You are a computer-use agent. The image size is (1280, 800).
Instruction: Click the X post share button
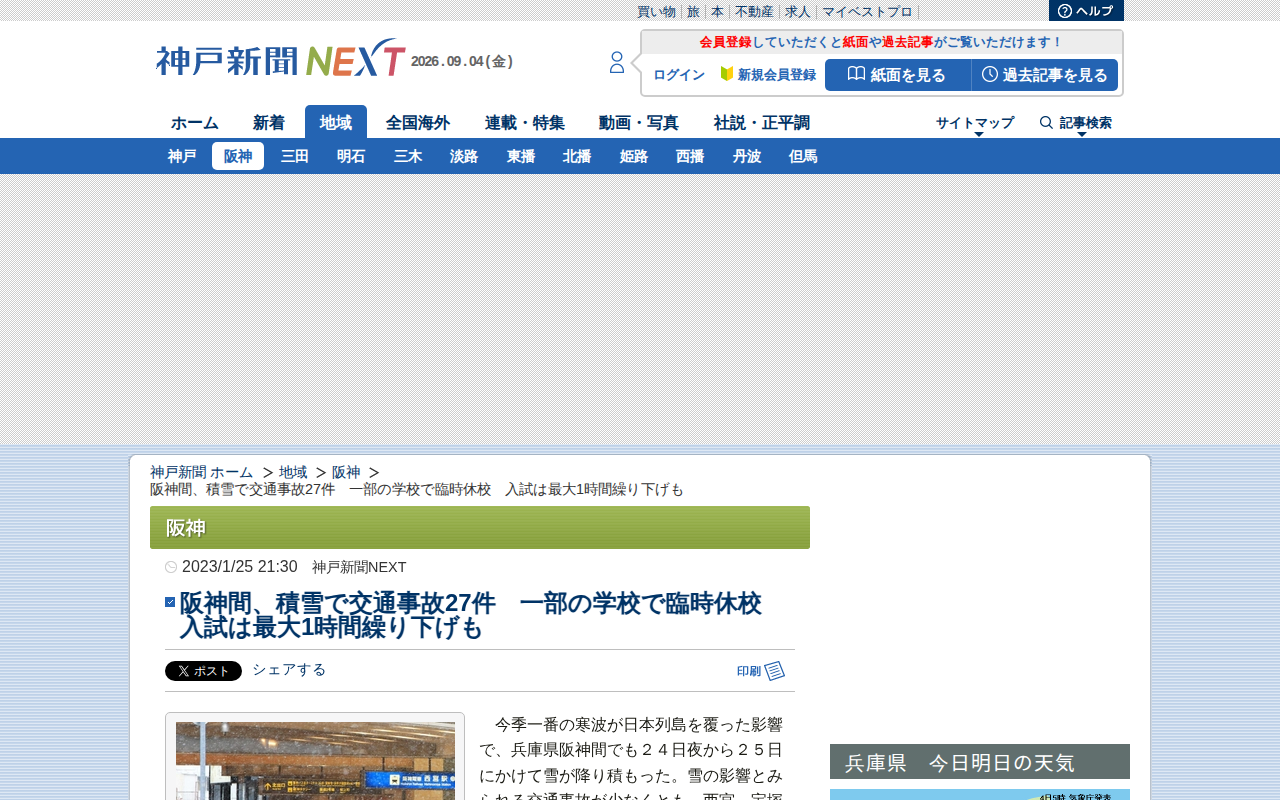pos(203,671)
